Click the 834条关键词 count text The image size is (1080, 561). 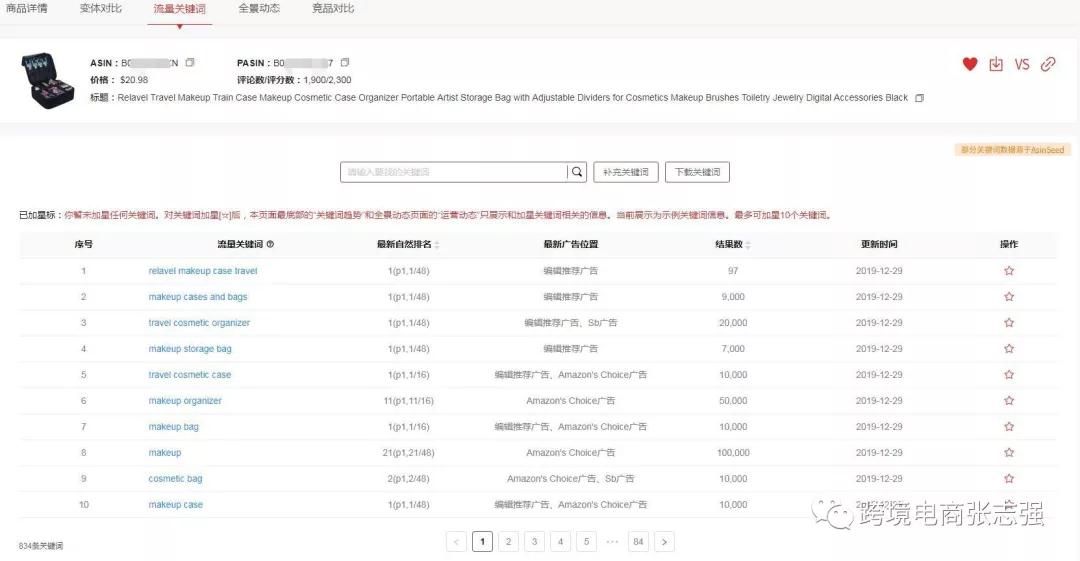pos(41,546)
